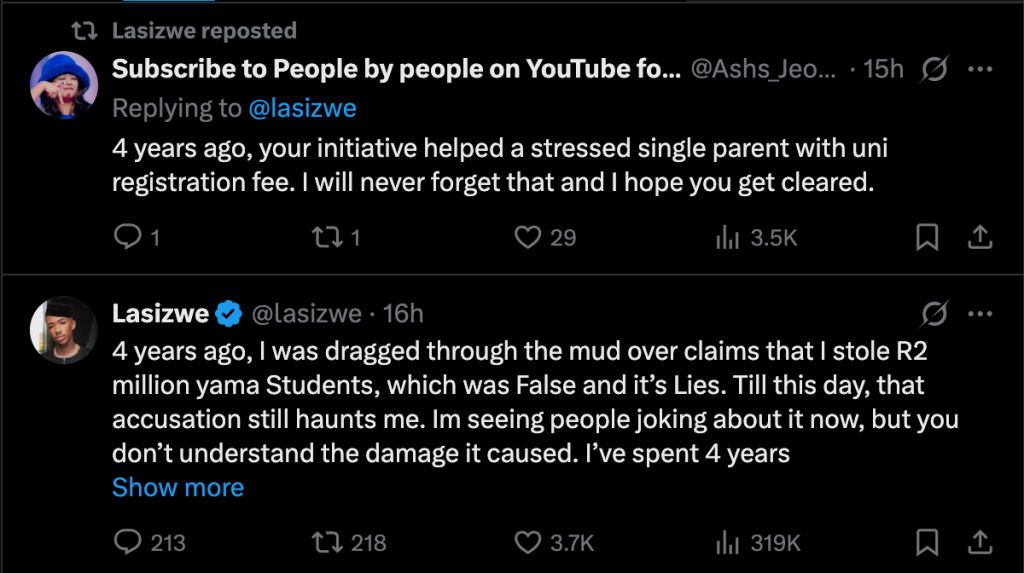The height and width of the screenshot is (573, 1024).
Task: Bookmark Lasizwe's R2 million tweet
Action: pos(927,542)
